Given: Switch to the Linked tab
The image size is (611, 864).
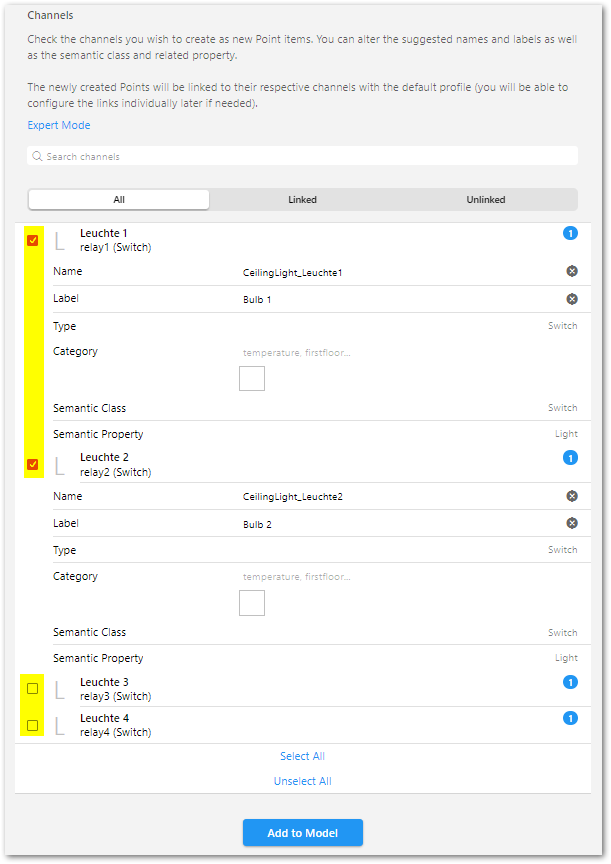Looking at the screenshot, I should 302,200.
